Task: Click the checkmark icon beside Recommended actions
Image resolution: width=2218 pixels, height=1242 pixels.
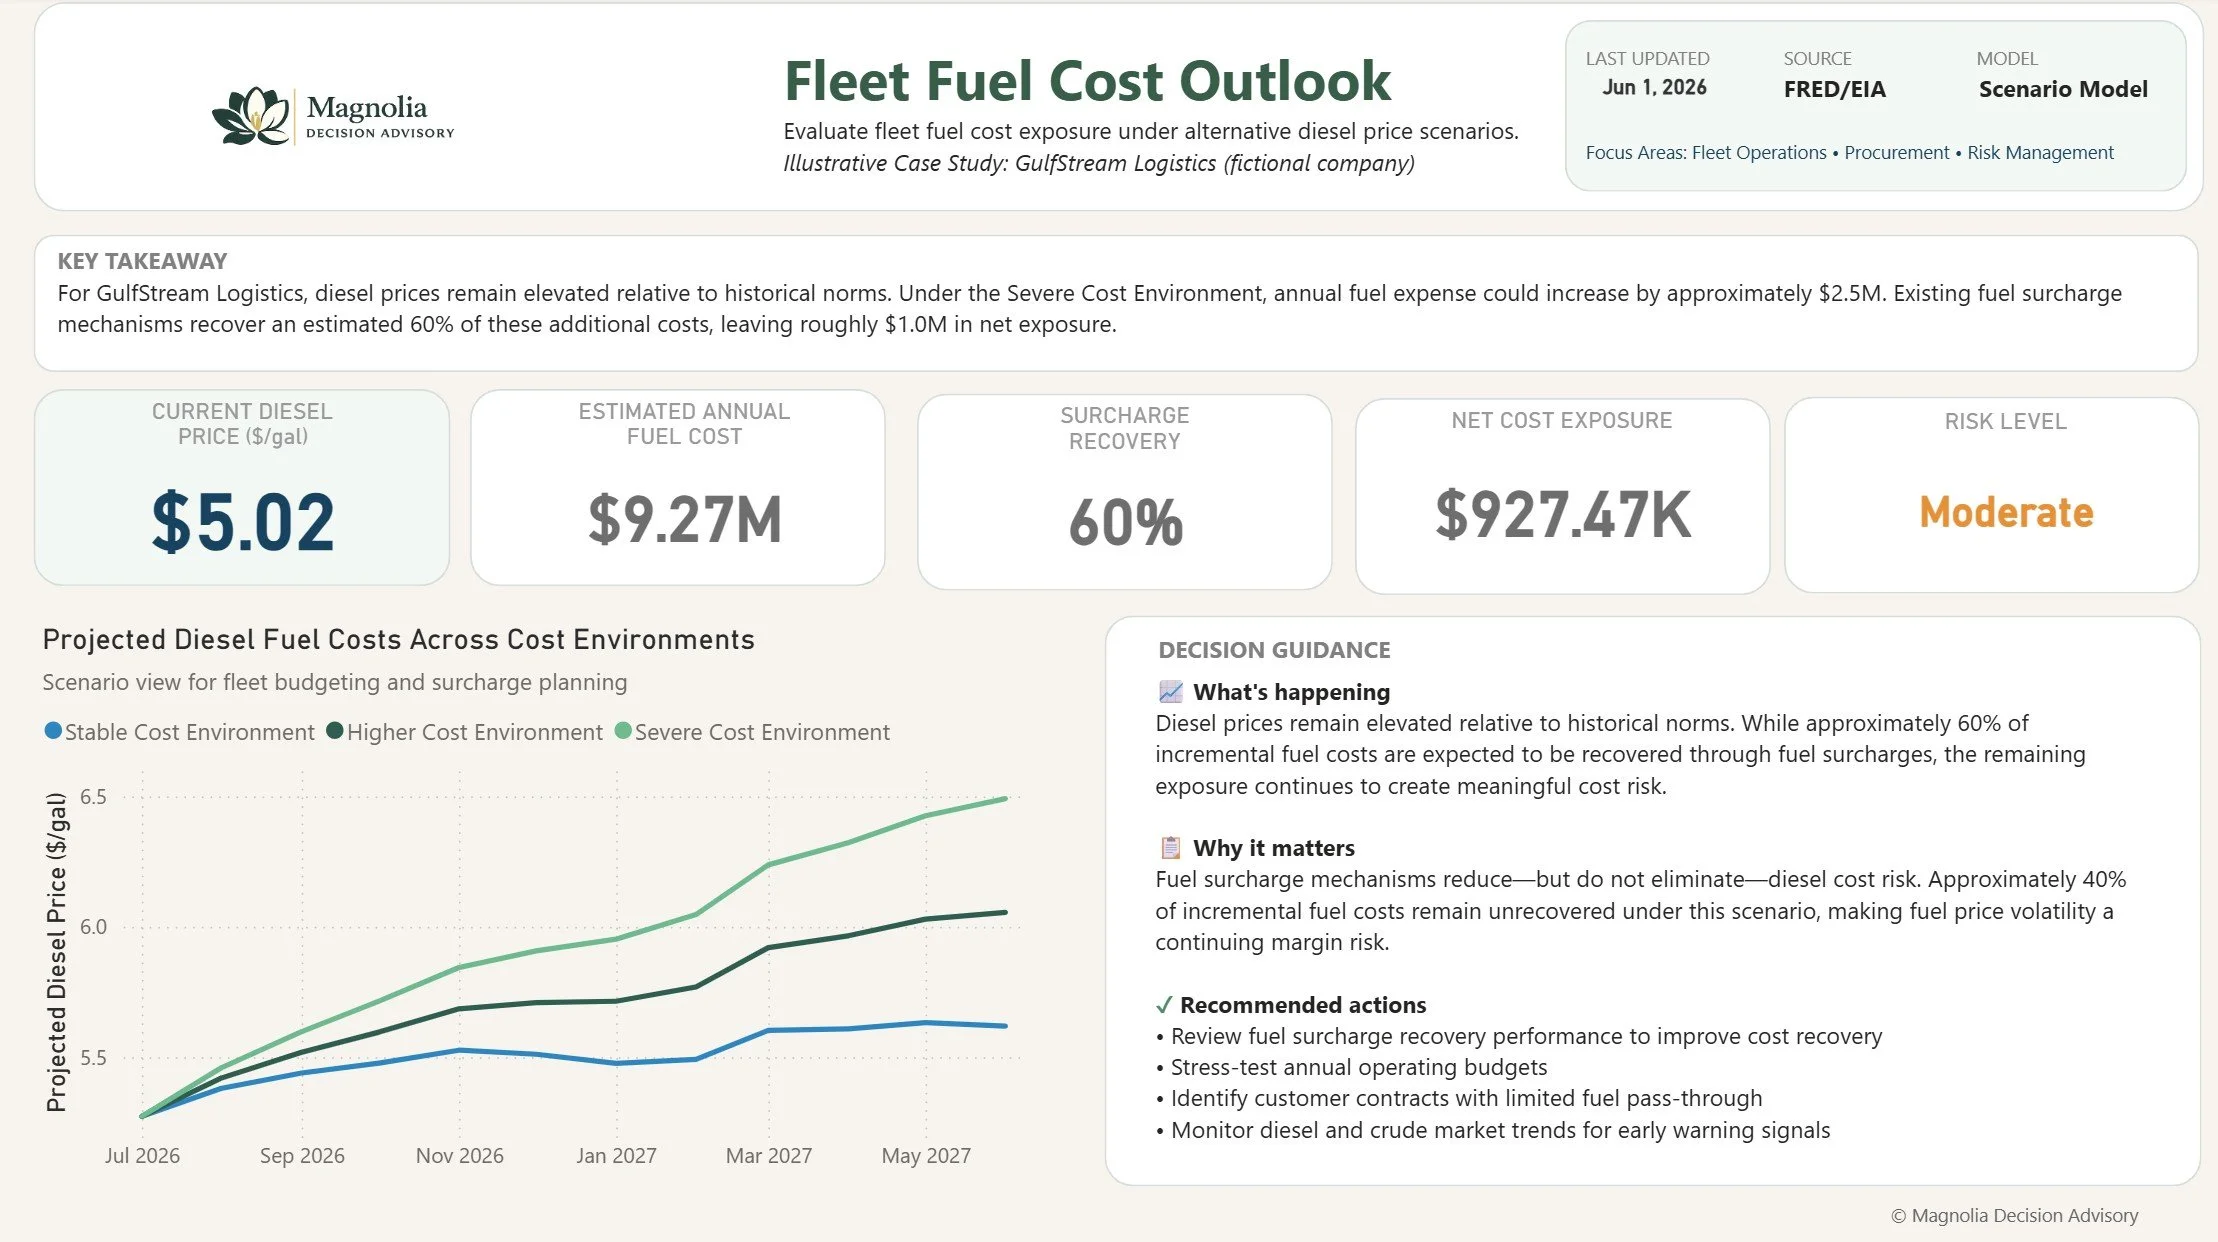Action: (x=1163, y=1005)
